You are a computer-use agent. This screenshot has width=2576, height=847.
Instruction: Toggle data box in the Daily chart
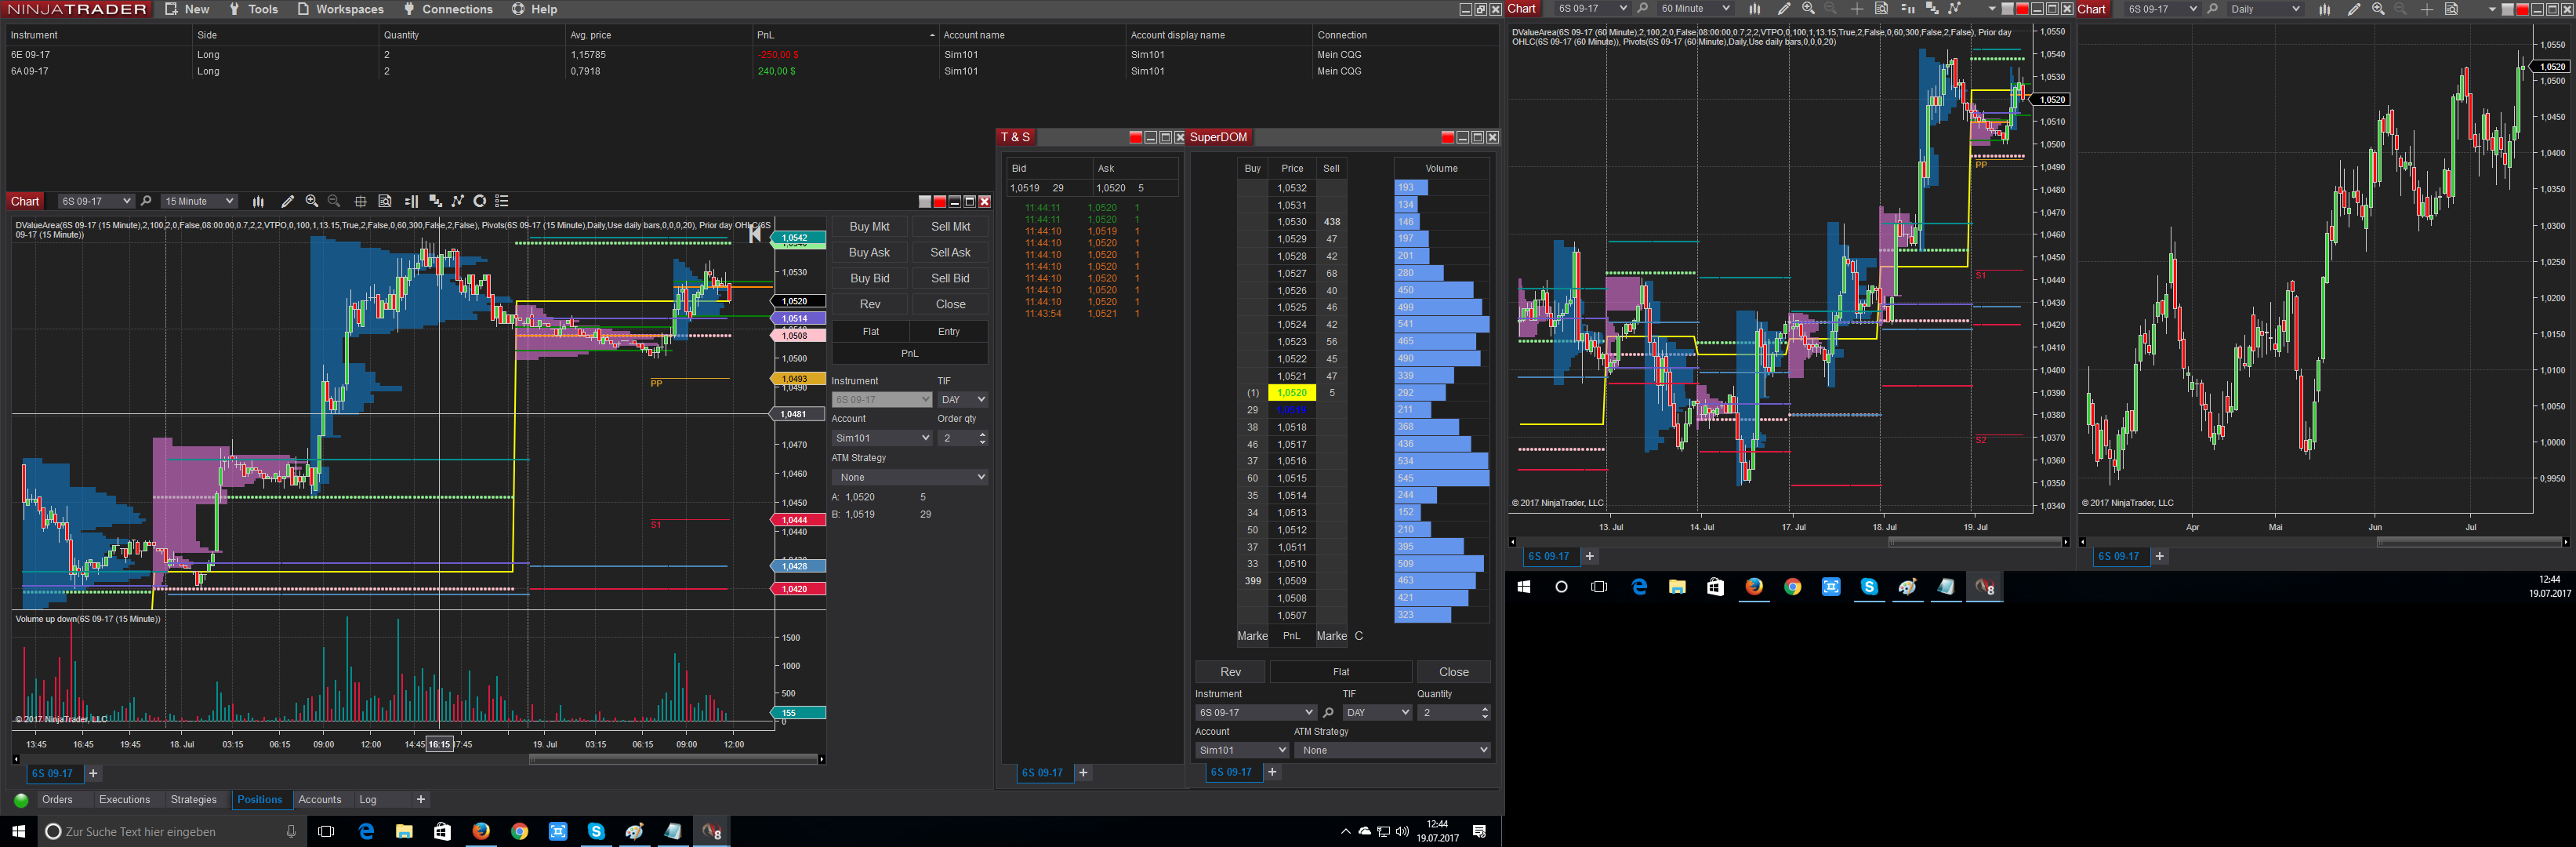(2451, 9)
